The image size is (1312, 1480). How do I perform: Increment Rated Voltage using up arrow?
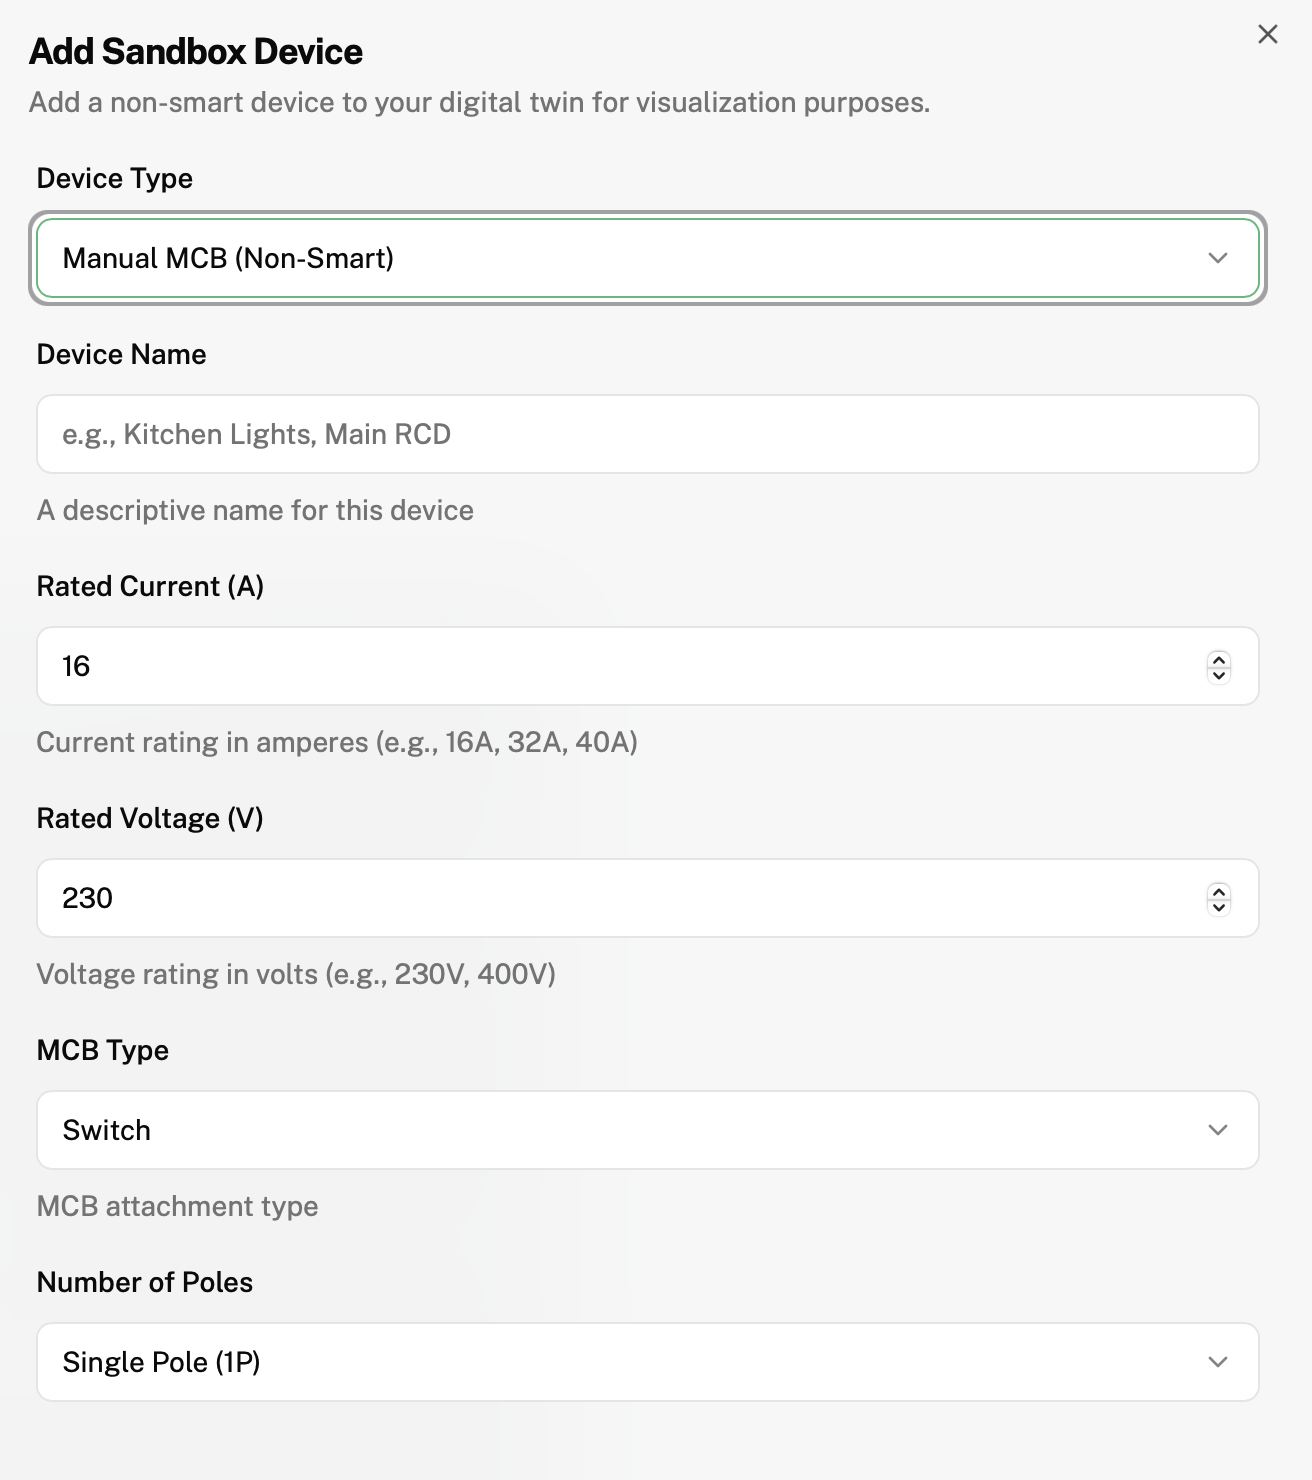click(x=1218, y=891)
